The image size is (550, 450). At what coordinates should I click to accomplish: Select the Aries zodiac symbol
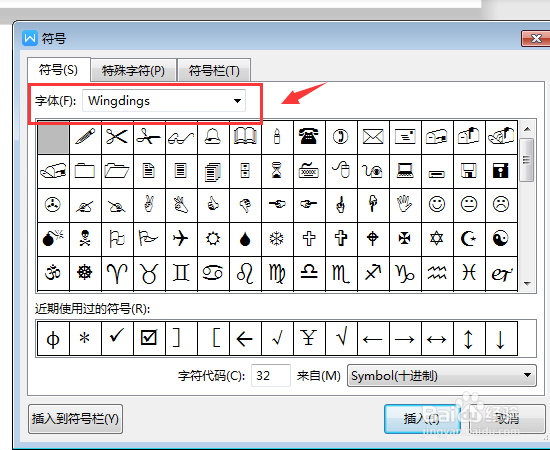tap(117, 273)
